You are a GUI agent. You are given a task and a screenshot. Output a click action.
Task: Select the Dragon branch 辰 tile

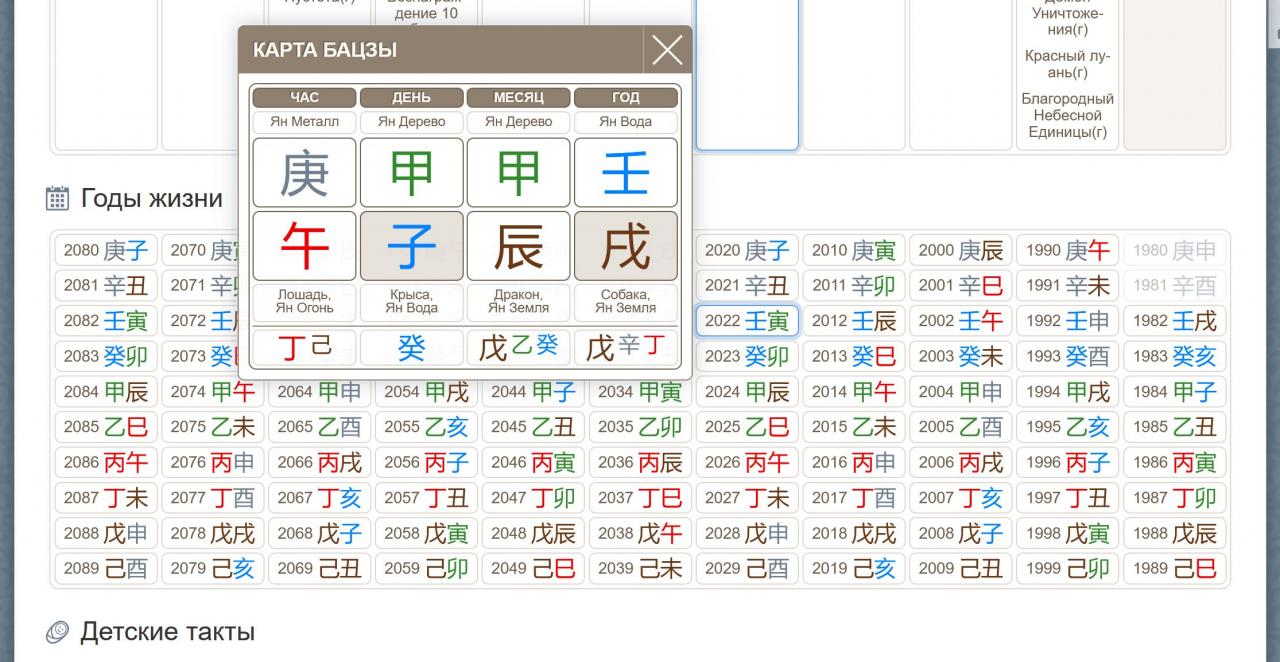[518, 246]
